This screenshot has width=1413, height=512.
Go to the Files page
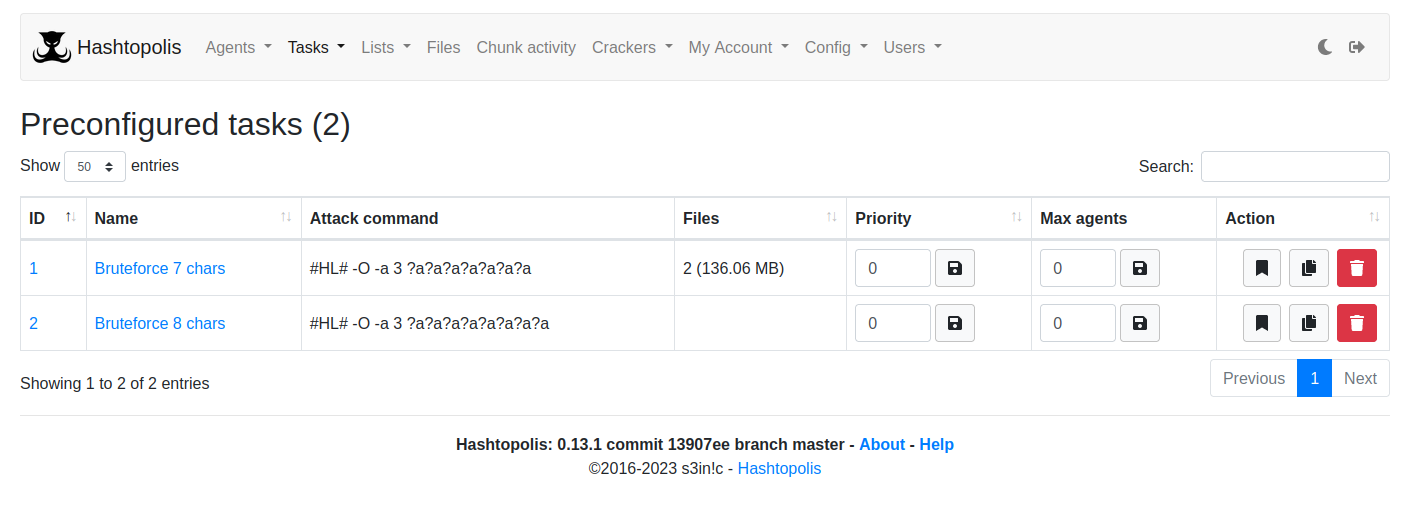(443, 47)
